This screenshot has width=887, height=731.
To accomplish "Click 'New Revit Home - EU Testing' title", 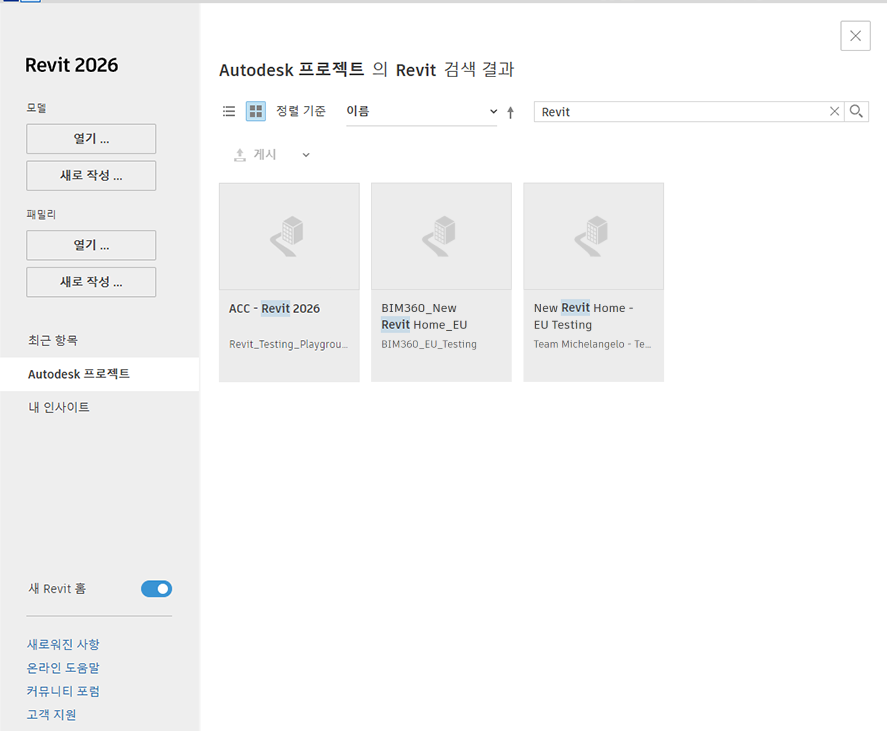I will pyautogui.click(x=583, y=316).
